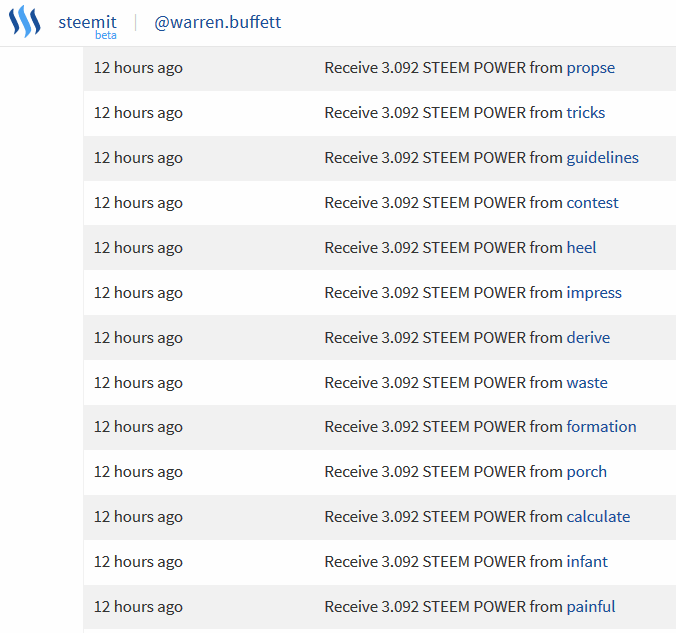Open the impress account link

[594, 293]
